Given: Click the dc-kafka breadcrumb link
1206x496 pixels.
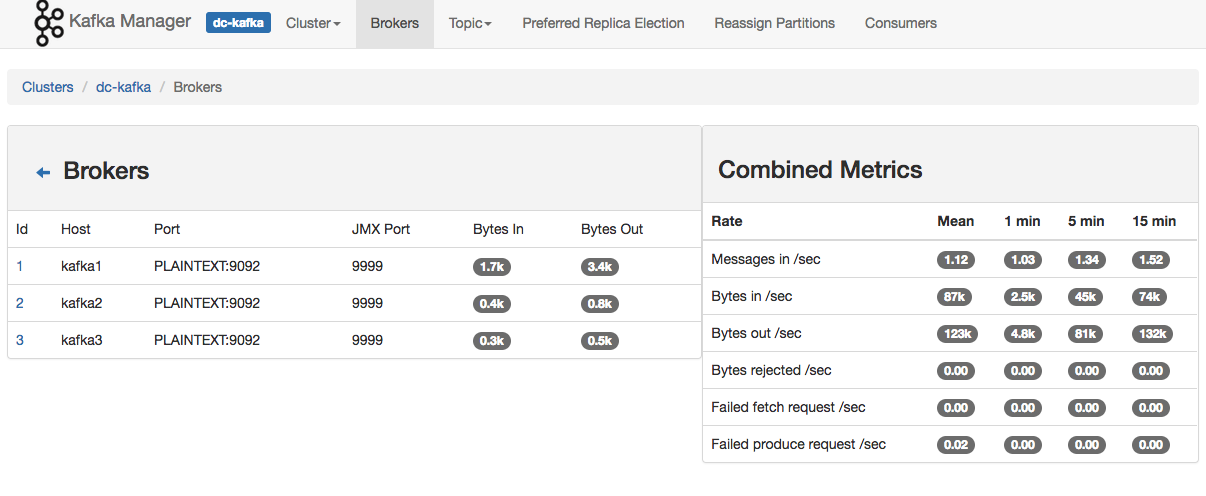Looking at the screenshot, I should pos(123,87).
